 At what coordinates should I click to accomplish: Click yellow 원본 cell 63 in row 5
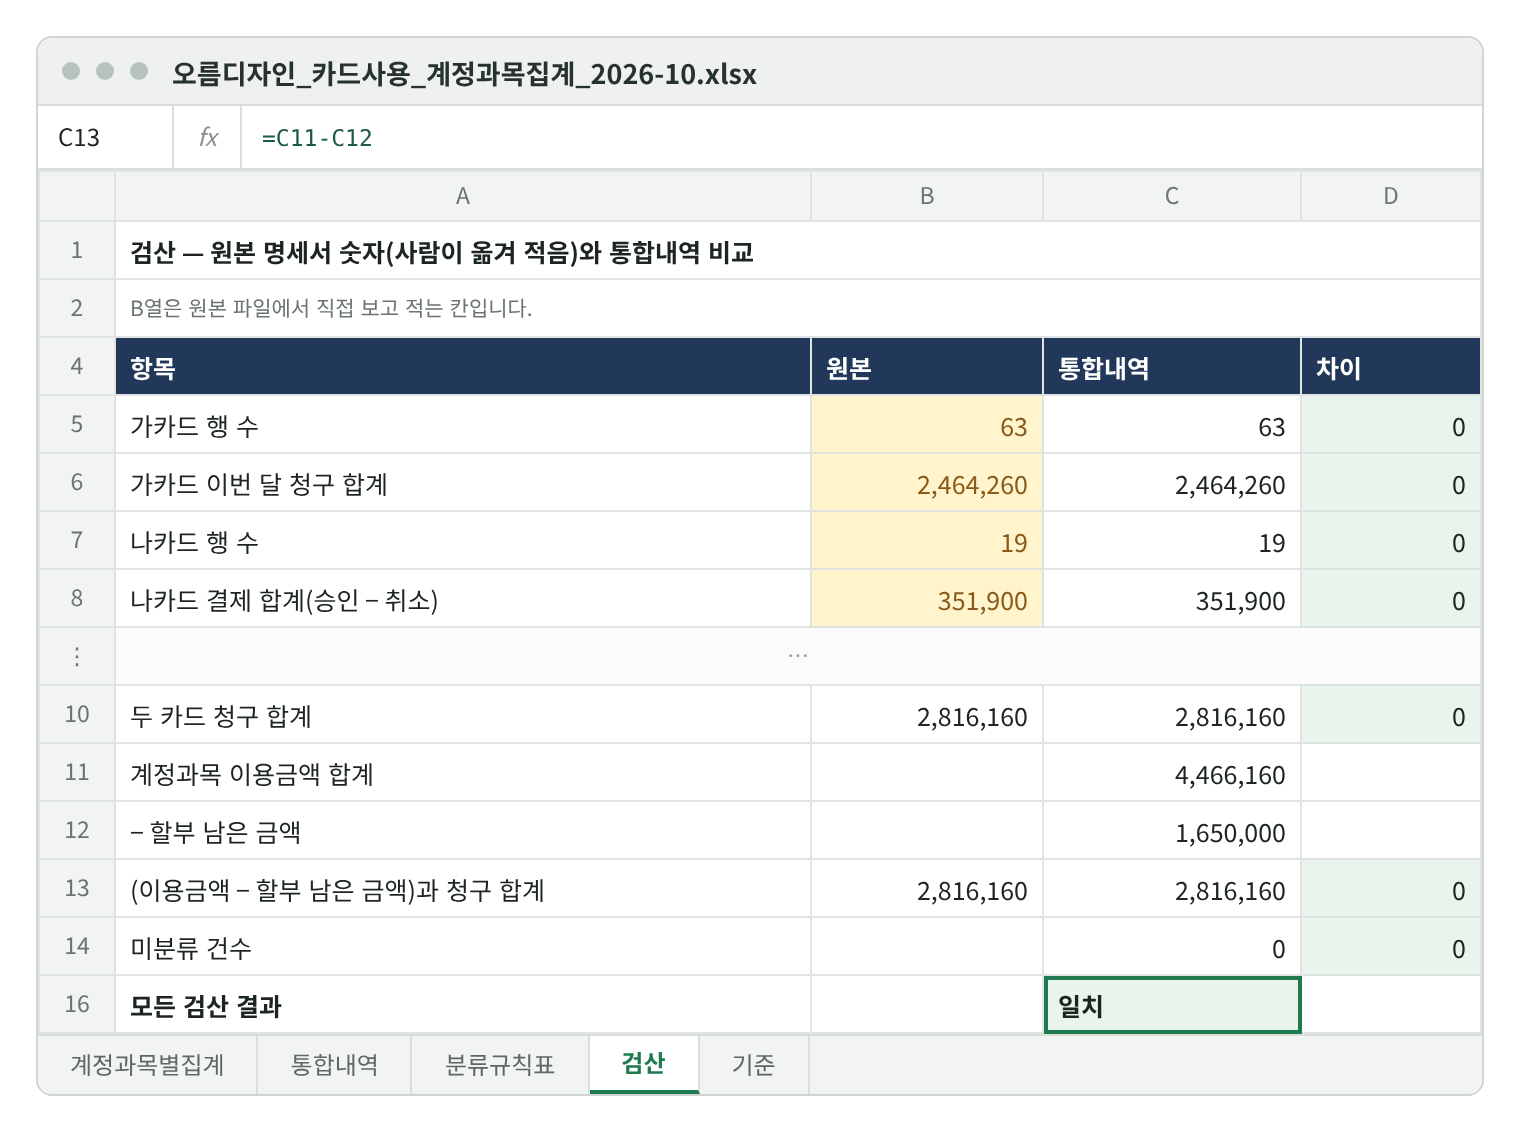coord(927,425)
